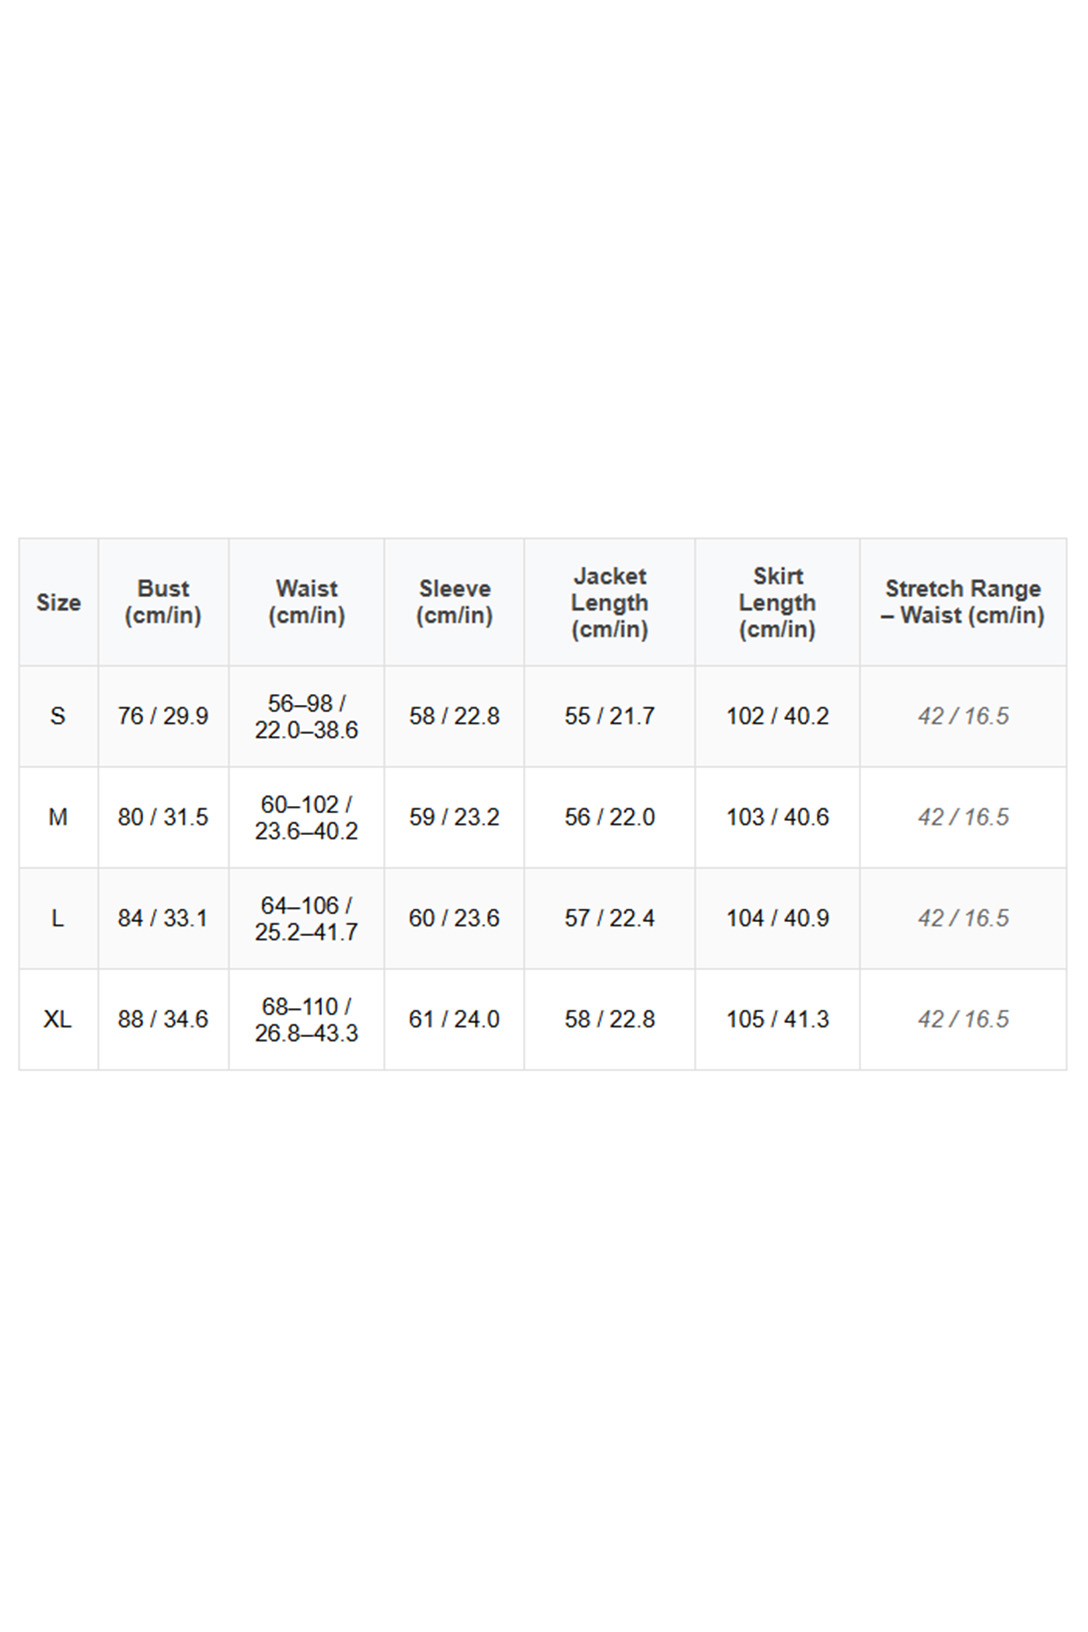This screenshot has width=1088, height=1632.
Task: Select the 68–110 waist cell for XL
Action: (306, 1019)
